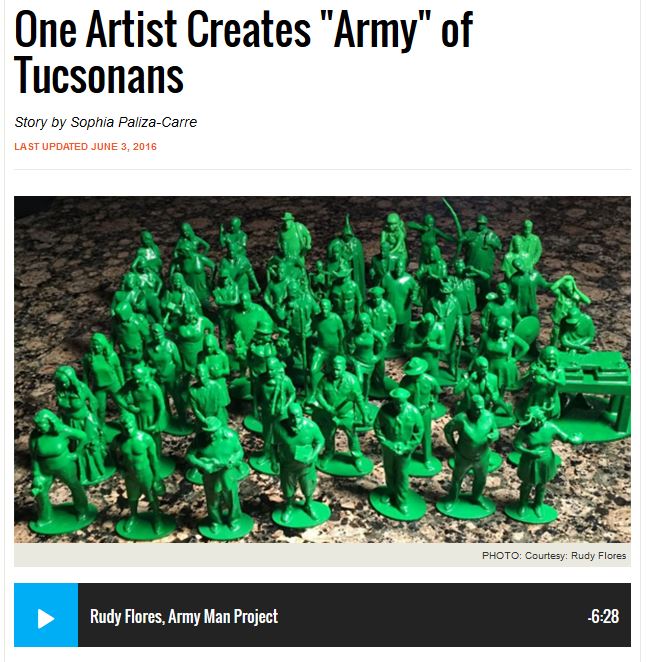Click the gray caption bar under the photo

(x=322, y=555)
